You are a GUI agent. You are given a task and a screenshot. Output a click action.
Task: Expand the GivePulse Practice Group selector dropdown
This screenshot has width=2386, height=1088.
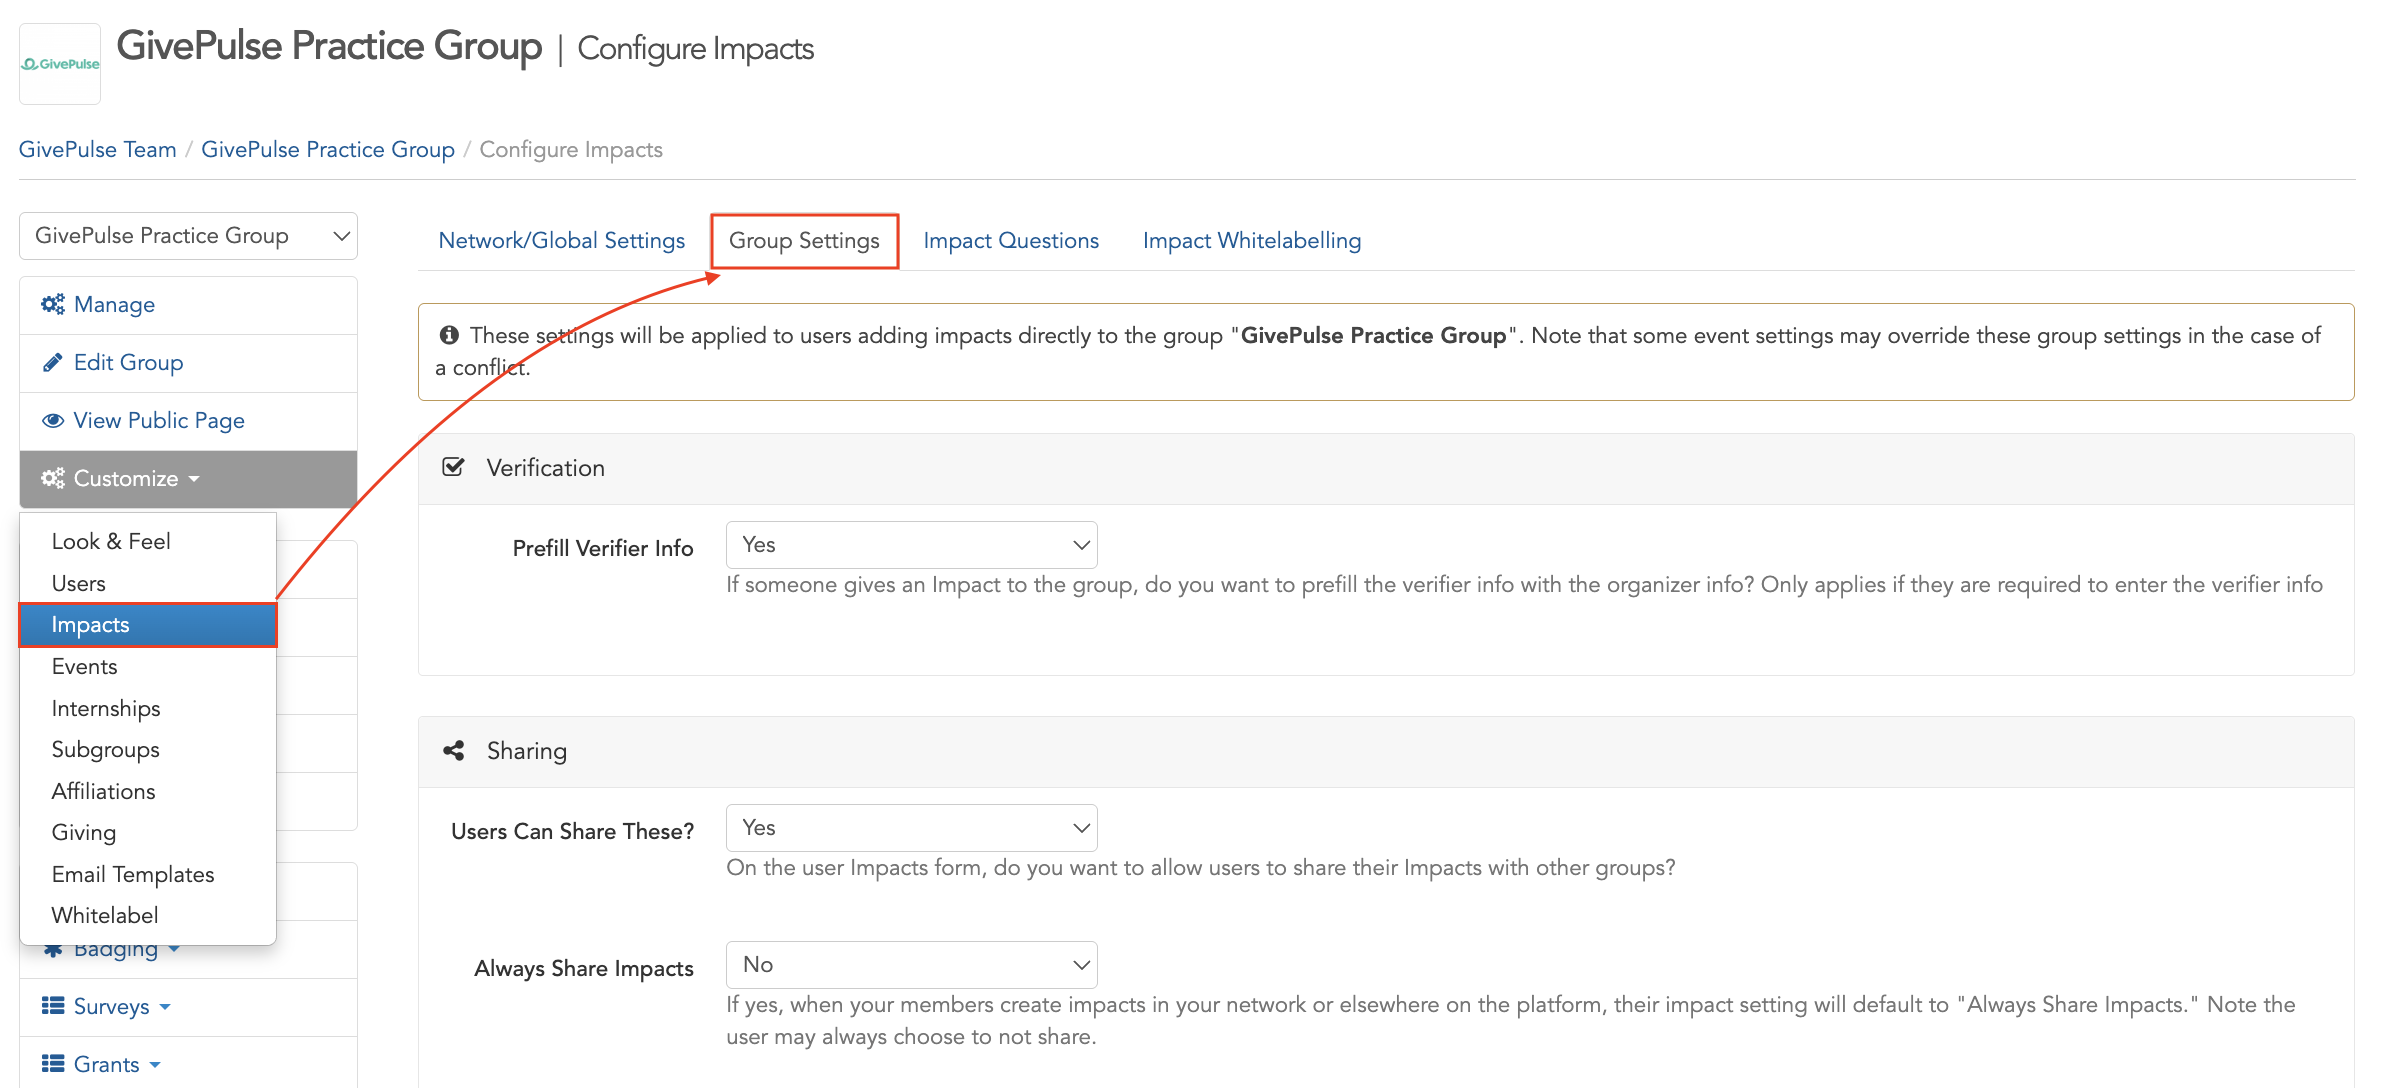point(188,236)
